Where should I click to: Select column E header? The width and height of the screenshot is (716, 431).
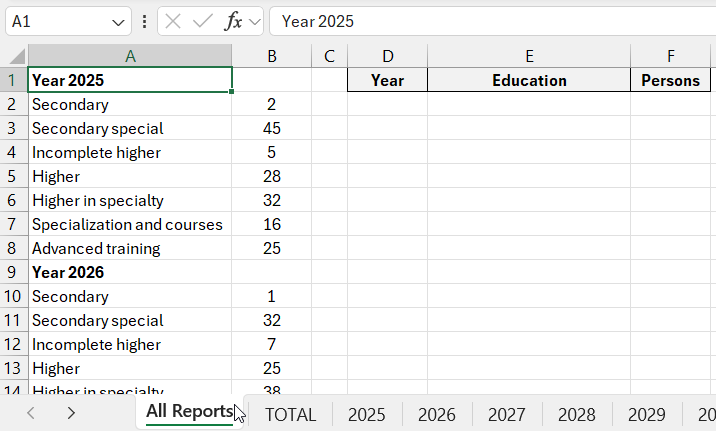click(529, 56)
